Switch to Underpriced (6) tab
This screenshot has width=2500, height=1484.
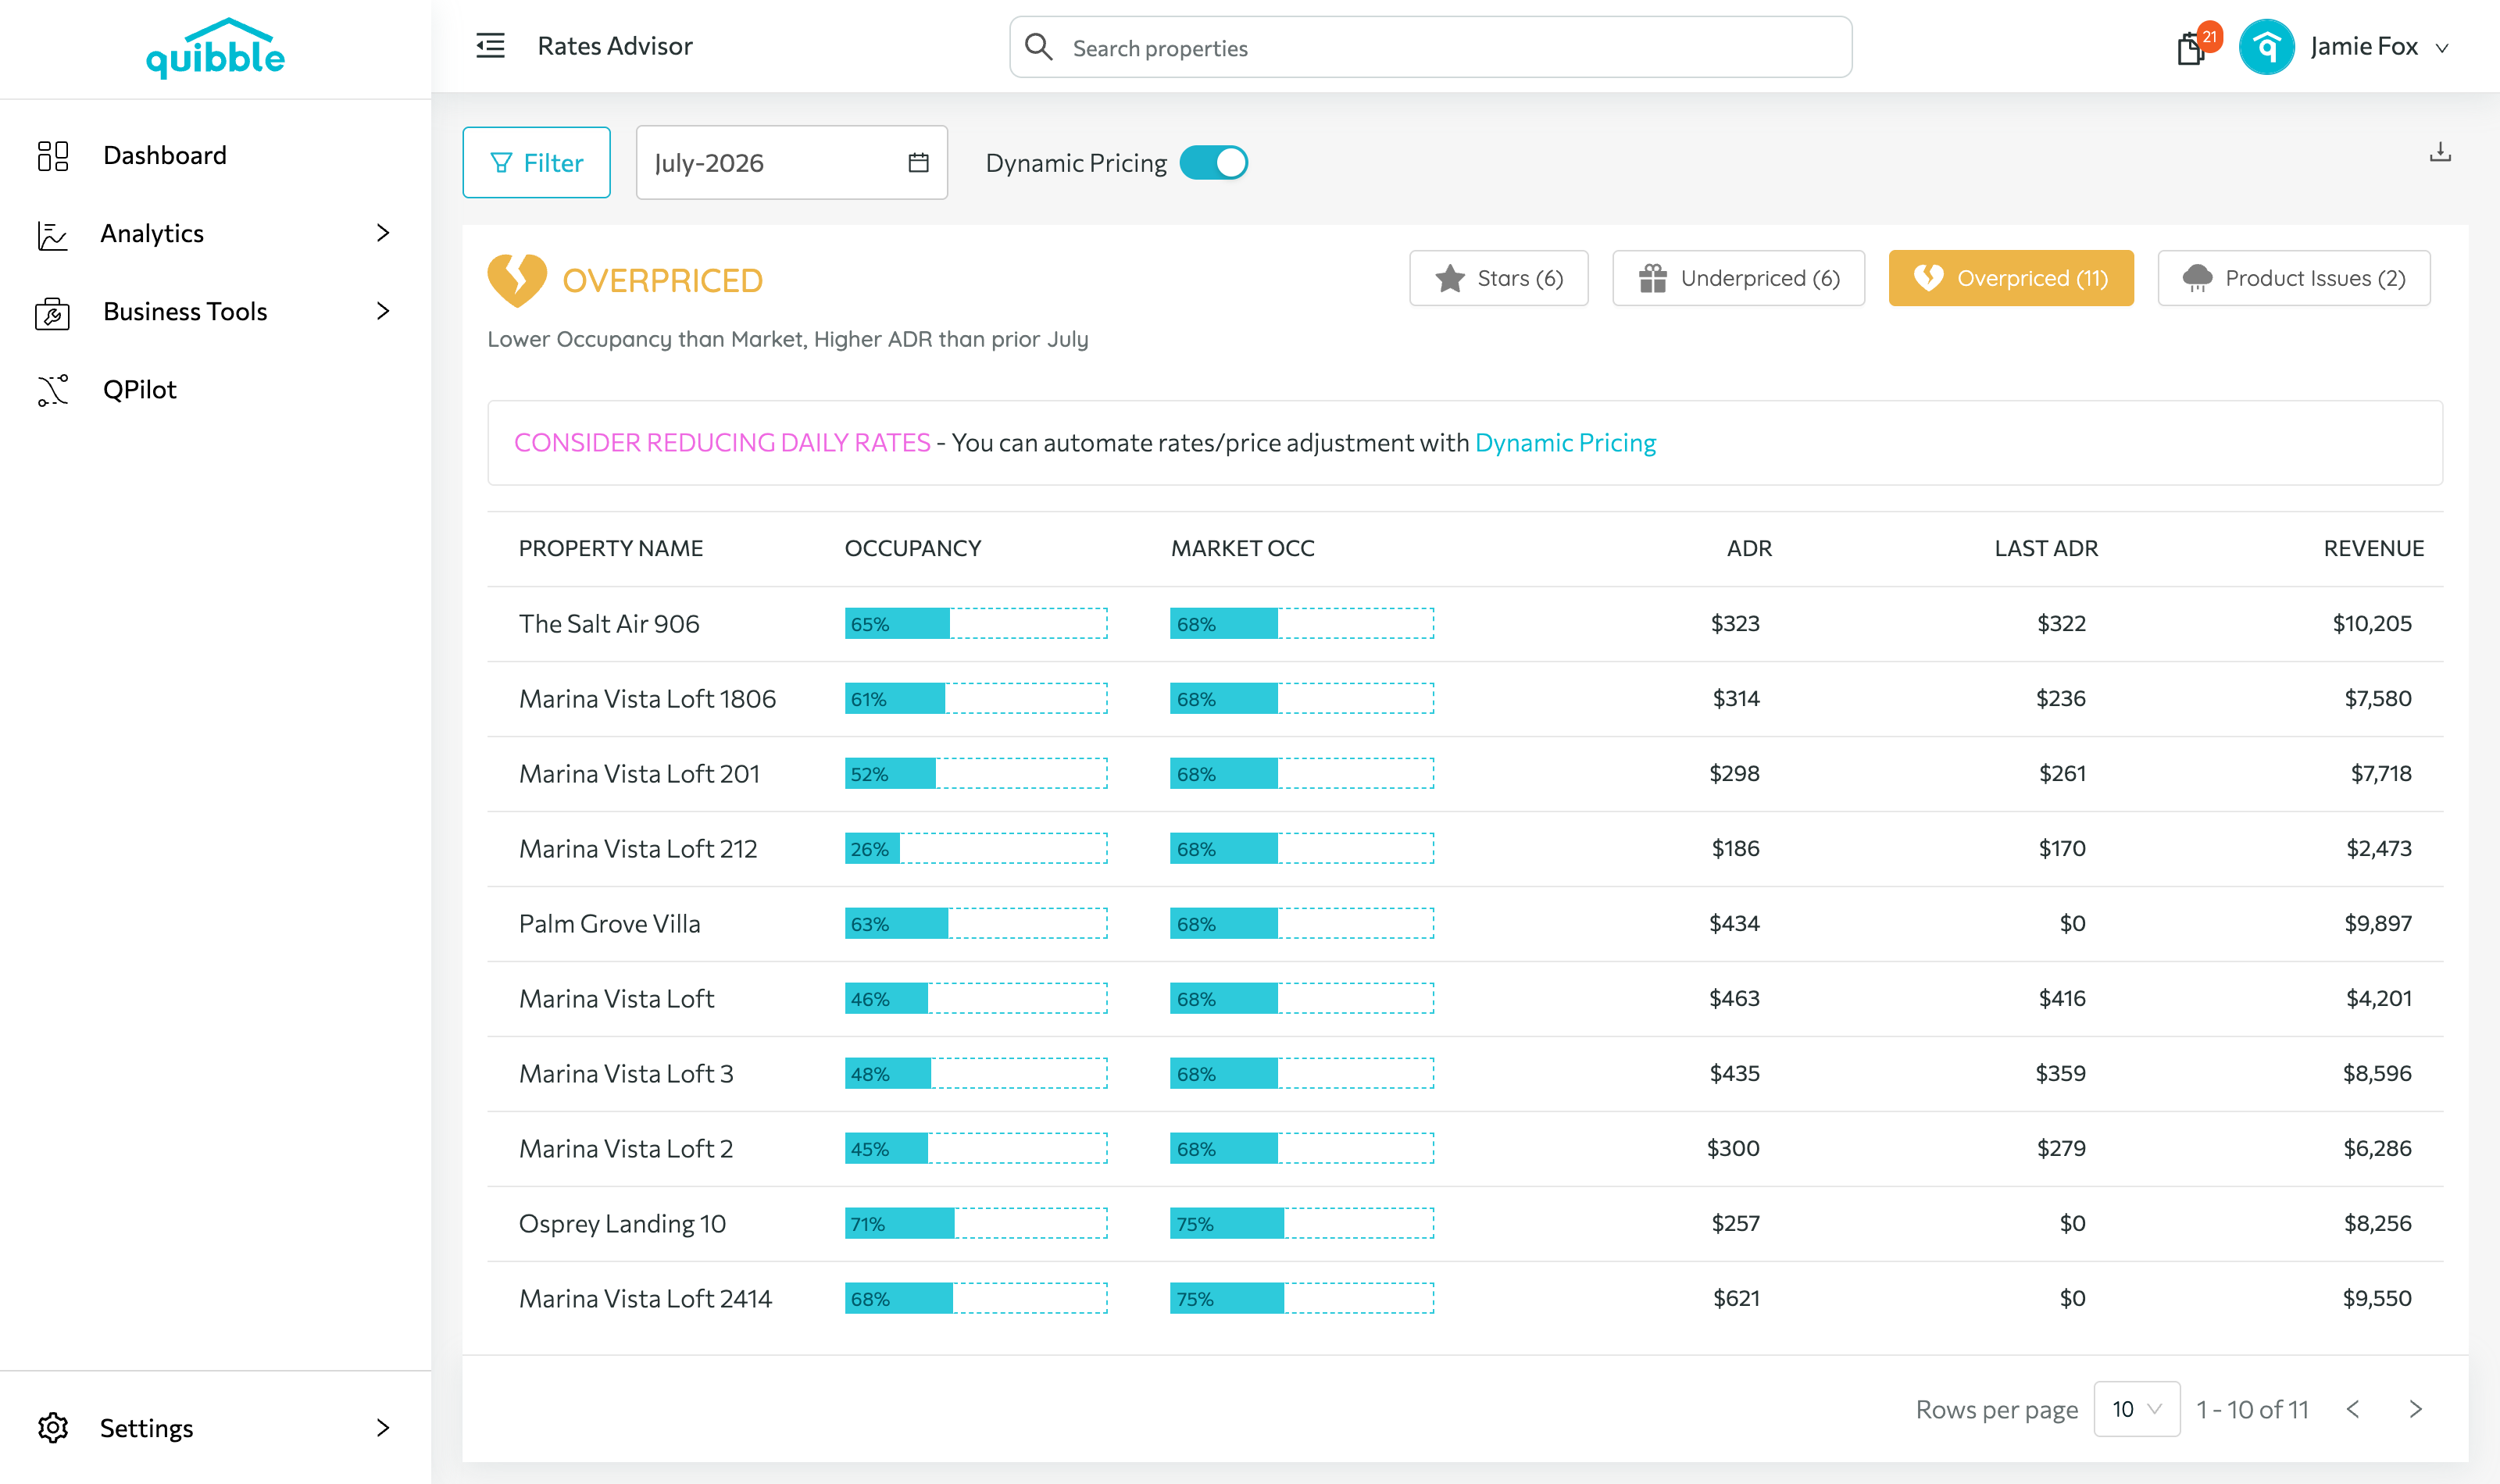[x=1738, y=278]
